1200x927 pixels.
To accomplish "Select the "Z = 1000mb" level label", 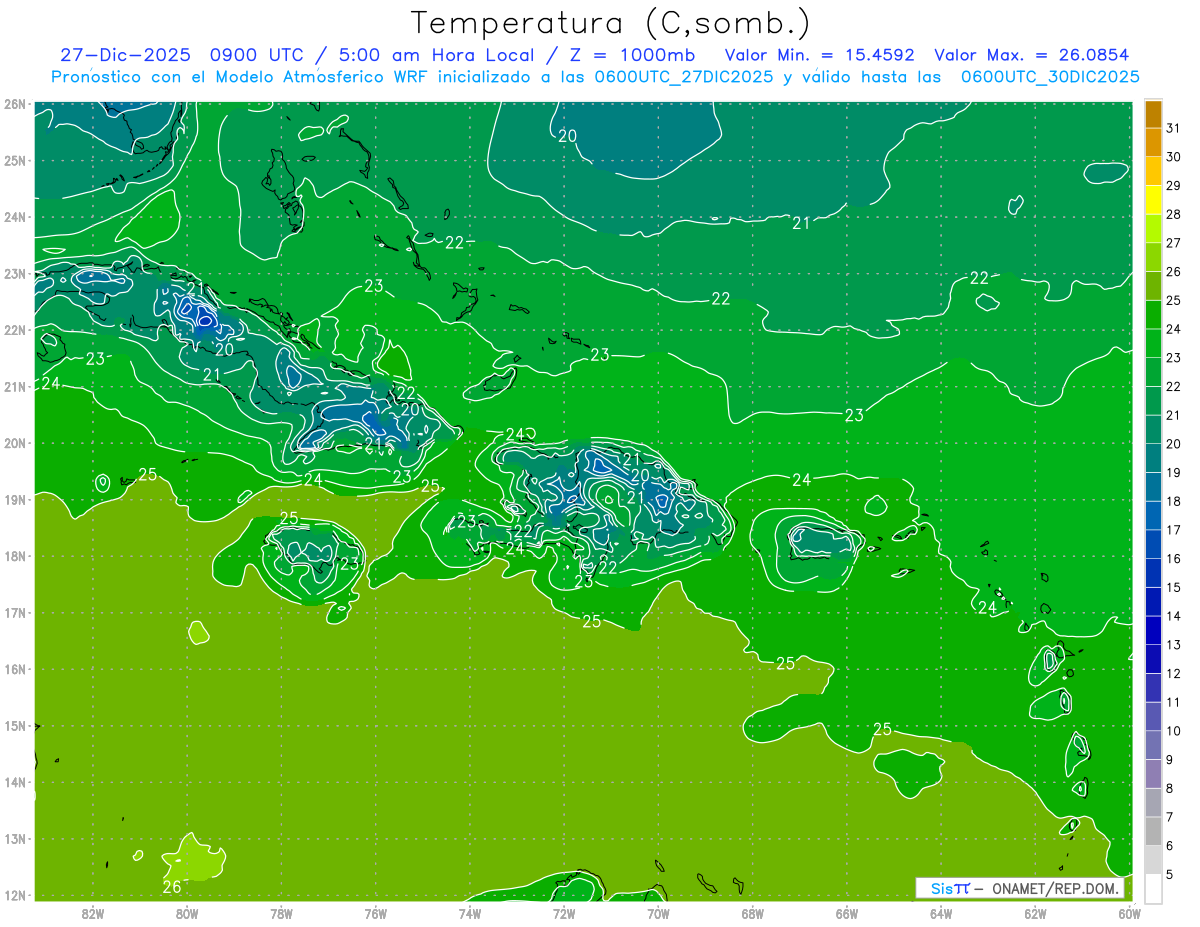I will 632,55.
